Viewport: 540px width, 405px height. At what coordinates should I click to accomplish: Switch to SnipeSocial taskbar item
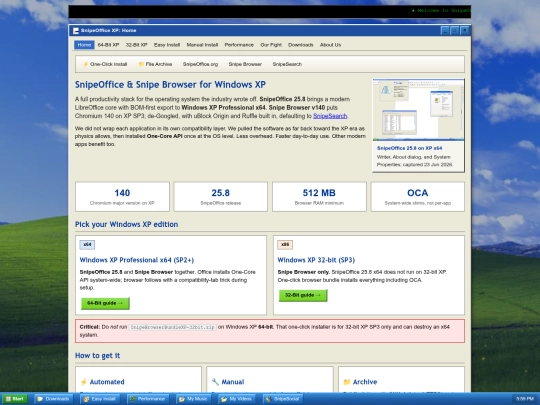coord(283,399)
